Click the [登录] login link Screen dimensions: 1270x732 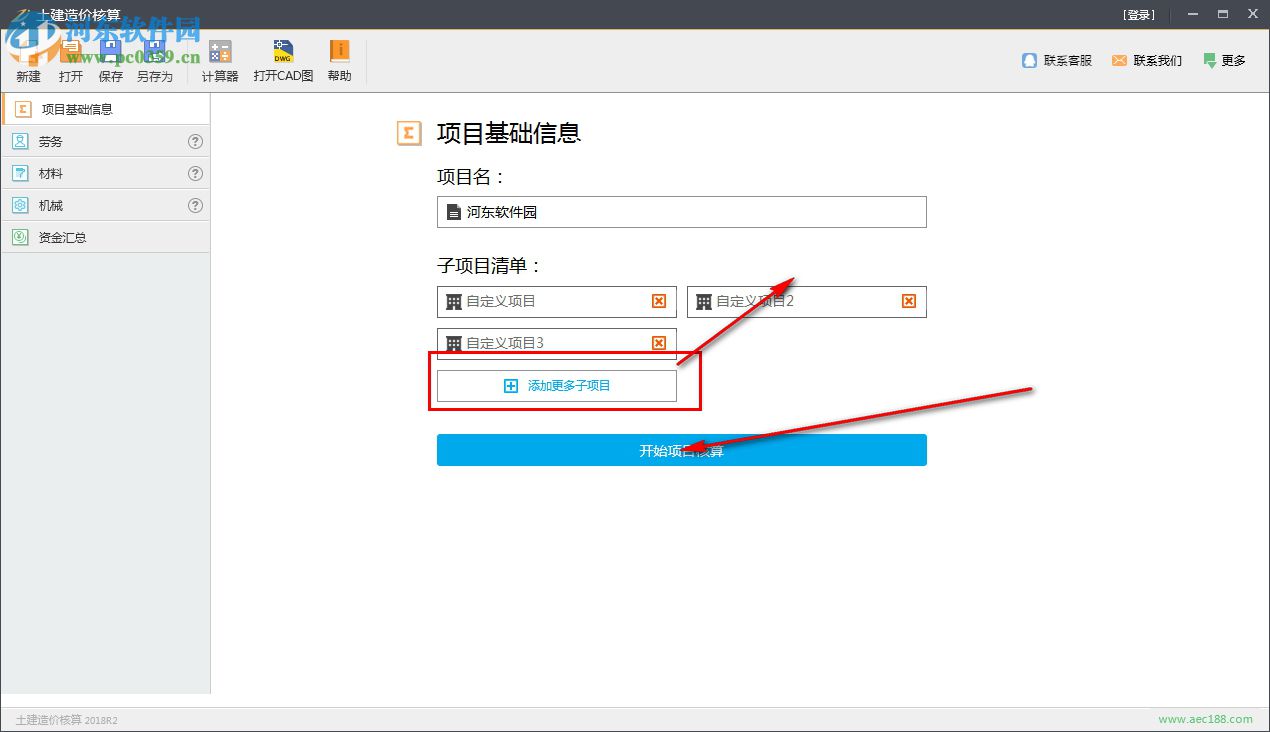[1139, 15]
